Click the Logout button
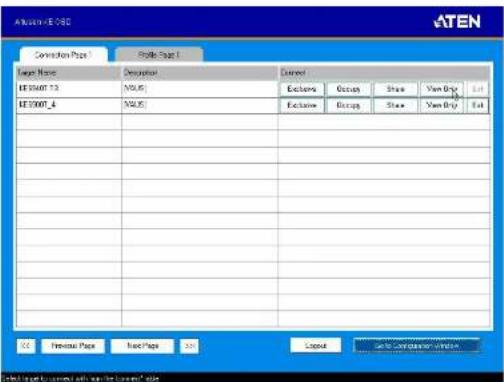This screenshot has height=382, width=504. pos(316,345)
